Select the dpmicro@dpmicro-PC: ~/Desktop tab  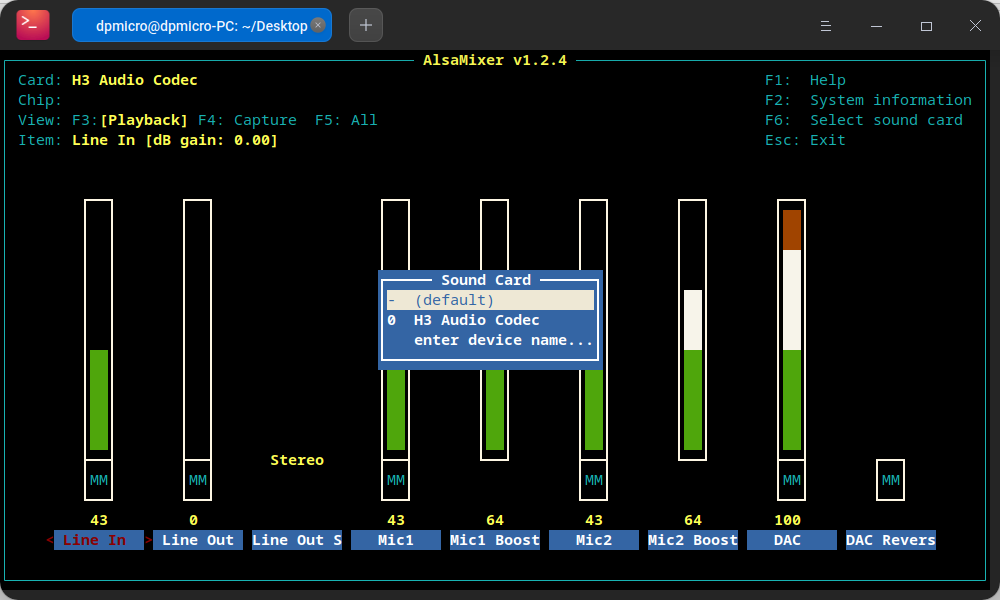pos(202,26)
